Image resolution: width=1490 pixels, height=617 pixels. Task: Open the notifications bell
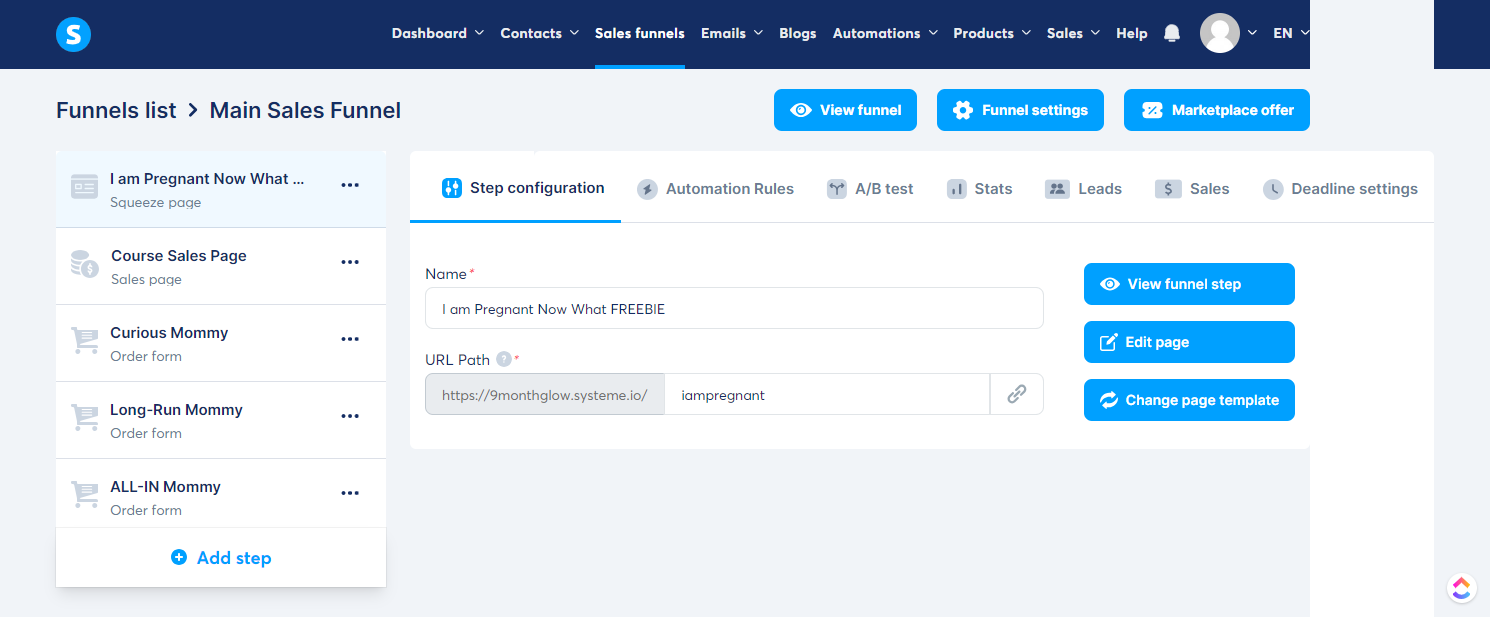1172,33
